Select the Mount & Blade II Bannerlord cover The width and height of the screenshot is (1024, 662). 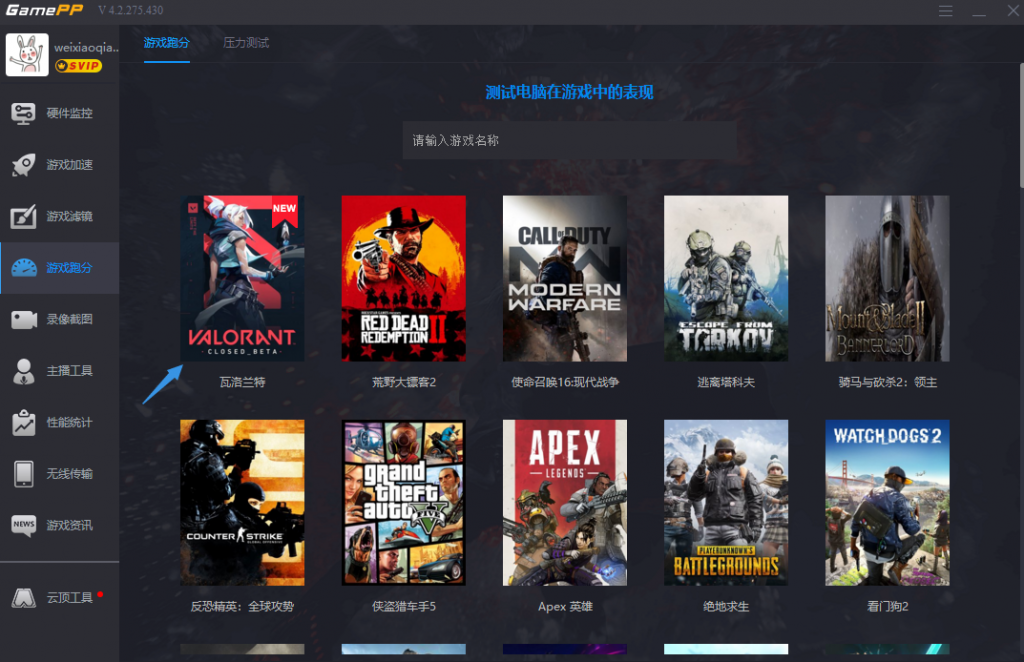pos(888,278)
